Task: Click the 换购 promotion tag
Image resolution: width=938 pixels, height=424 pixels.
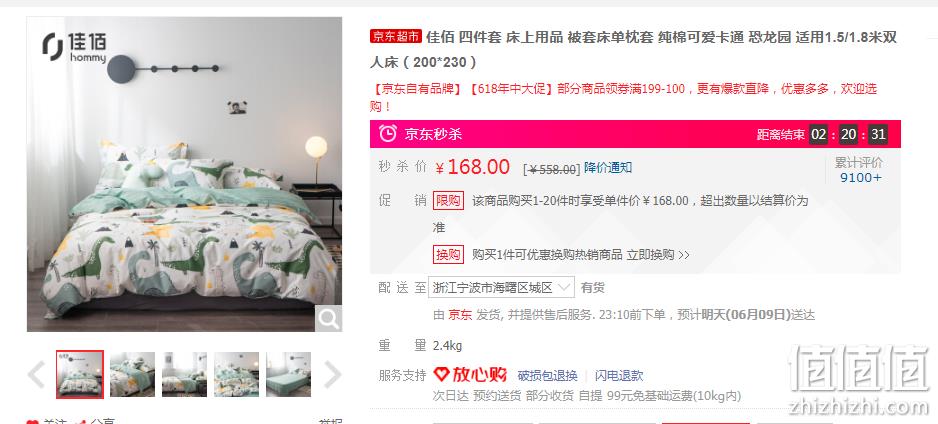Action: tap(448, 255)
